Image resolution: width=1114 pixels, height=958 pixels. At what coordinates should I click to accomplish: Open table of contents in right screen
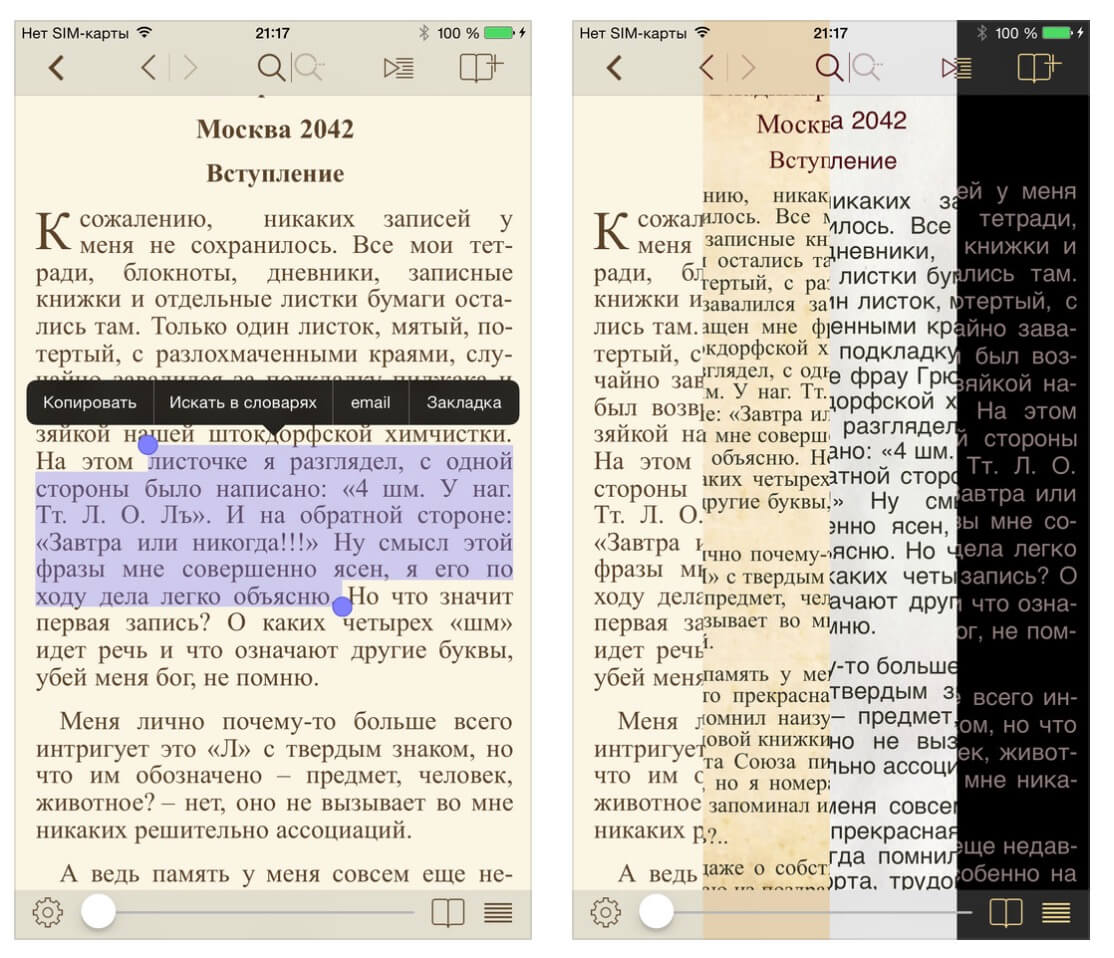956,68
